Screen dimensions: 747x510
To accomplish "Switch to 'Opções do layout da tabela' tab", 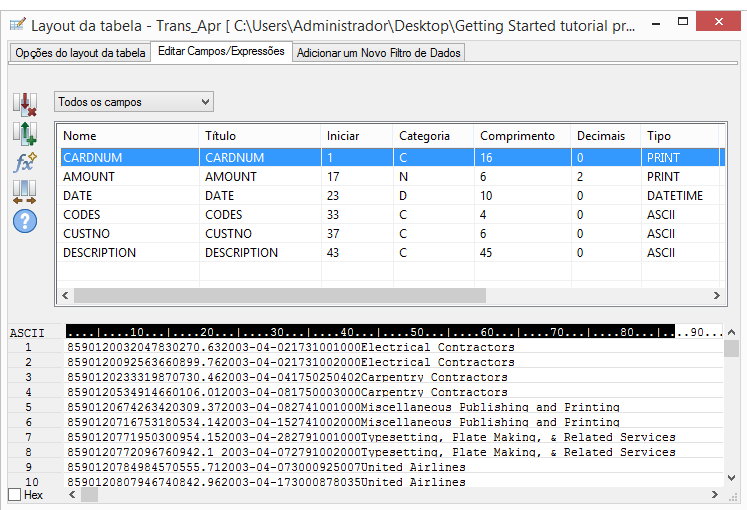I will click(x=79, y=53).
